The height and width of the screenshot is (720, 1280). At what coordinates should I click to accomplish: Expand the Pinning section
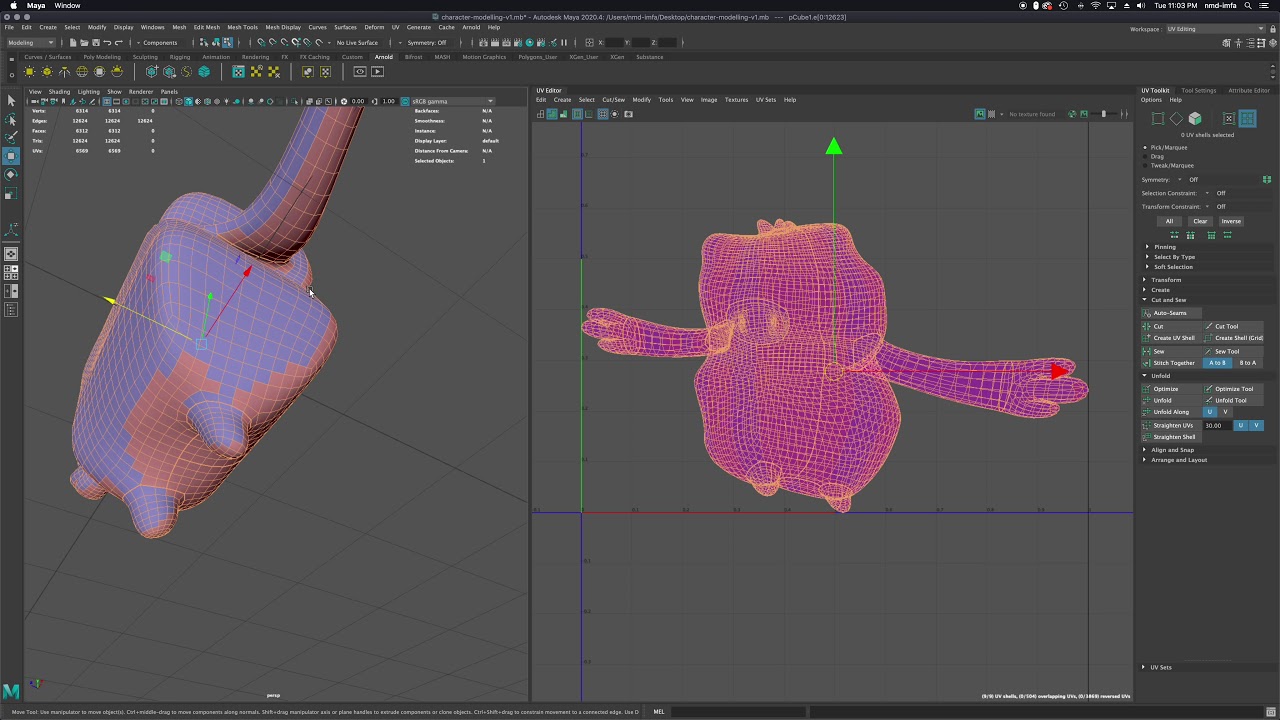[1165, 247]
